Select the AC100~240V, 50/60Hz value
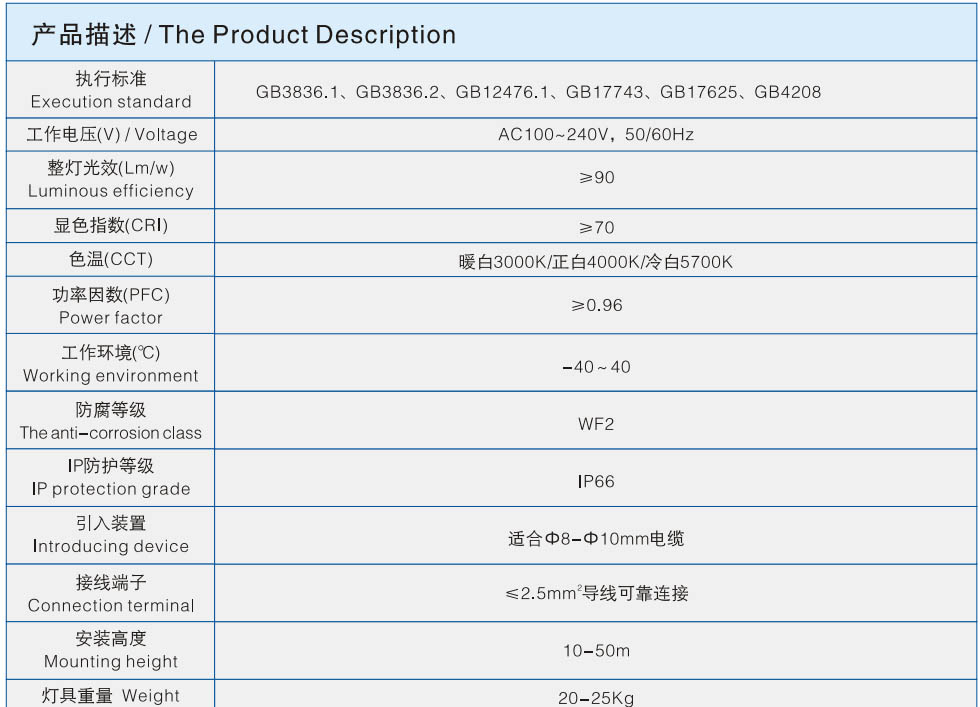The height and width of the screenshot is (707, 980). pos(596,135)
